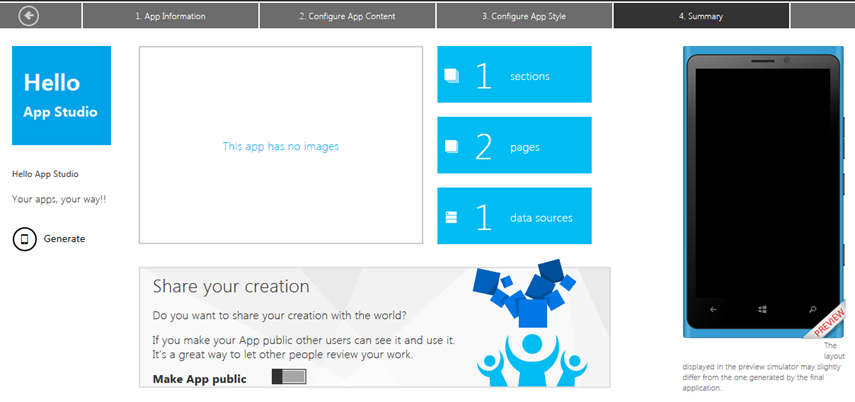This screenshot has height=402, width=855.
Task: Toggle the Make App public switch
Action: point(289,376)
